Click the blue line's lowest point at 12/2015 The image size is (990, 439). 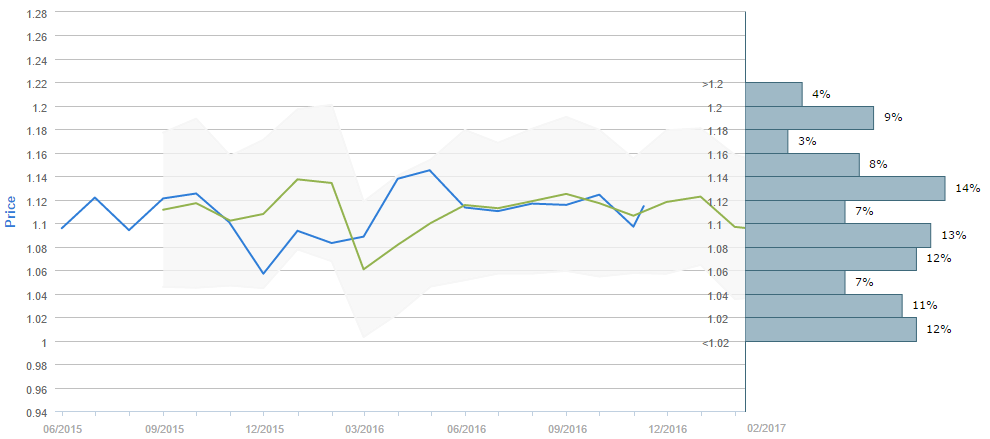pyautogui.click(x=263, y=273)
